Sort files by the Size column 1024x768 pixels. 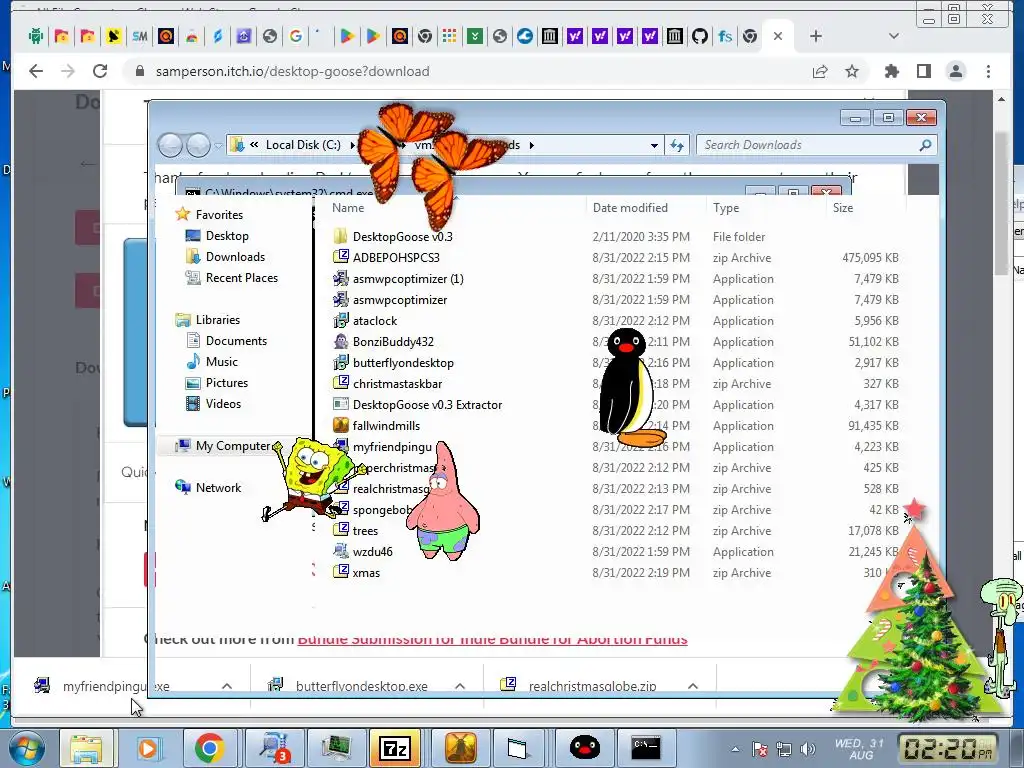(842, 208)
